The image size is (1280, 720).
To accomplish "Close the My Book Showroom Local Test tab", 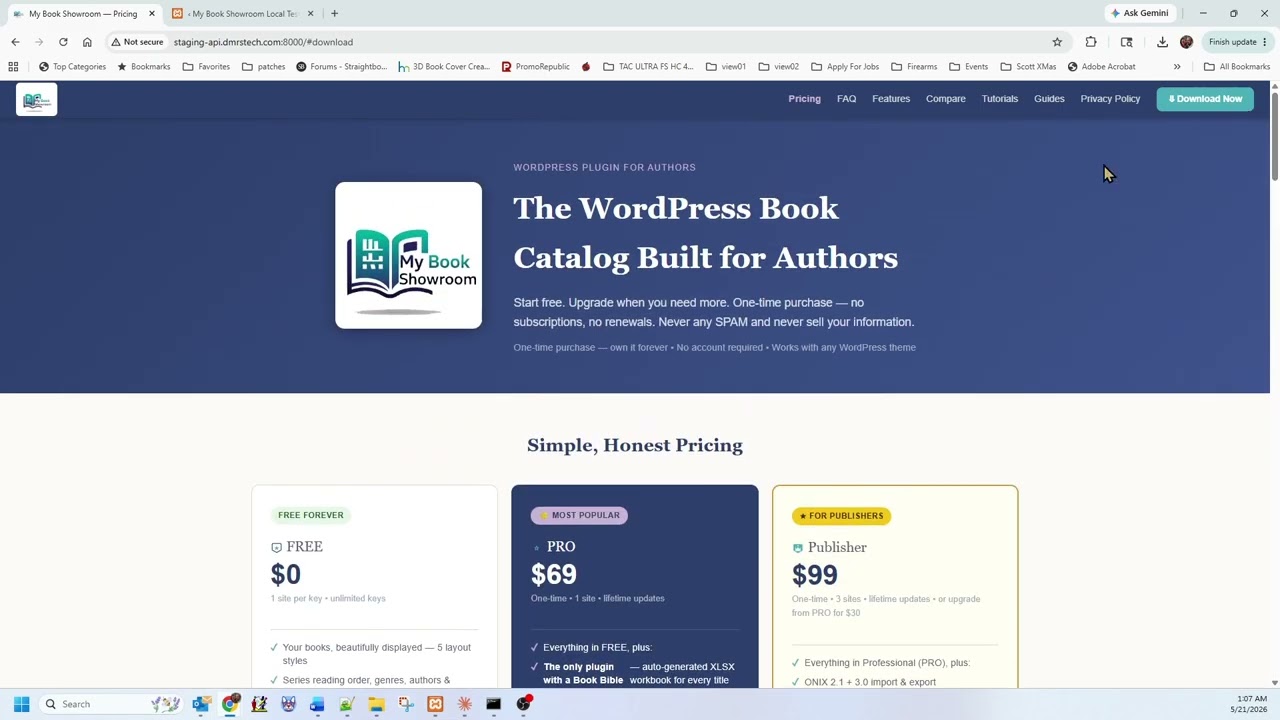I will tap(310, 14).
